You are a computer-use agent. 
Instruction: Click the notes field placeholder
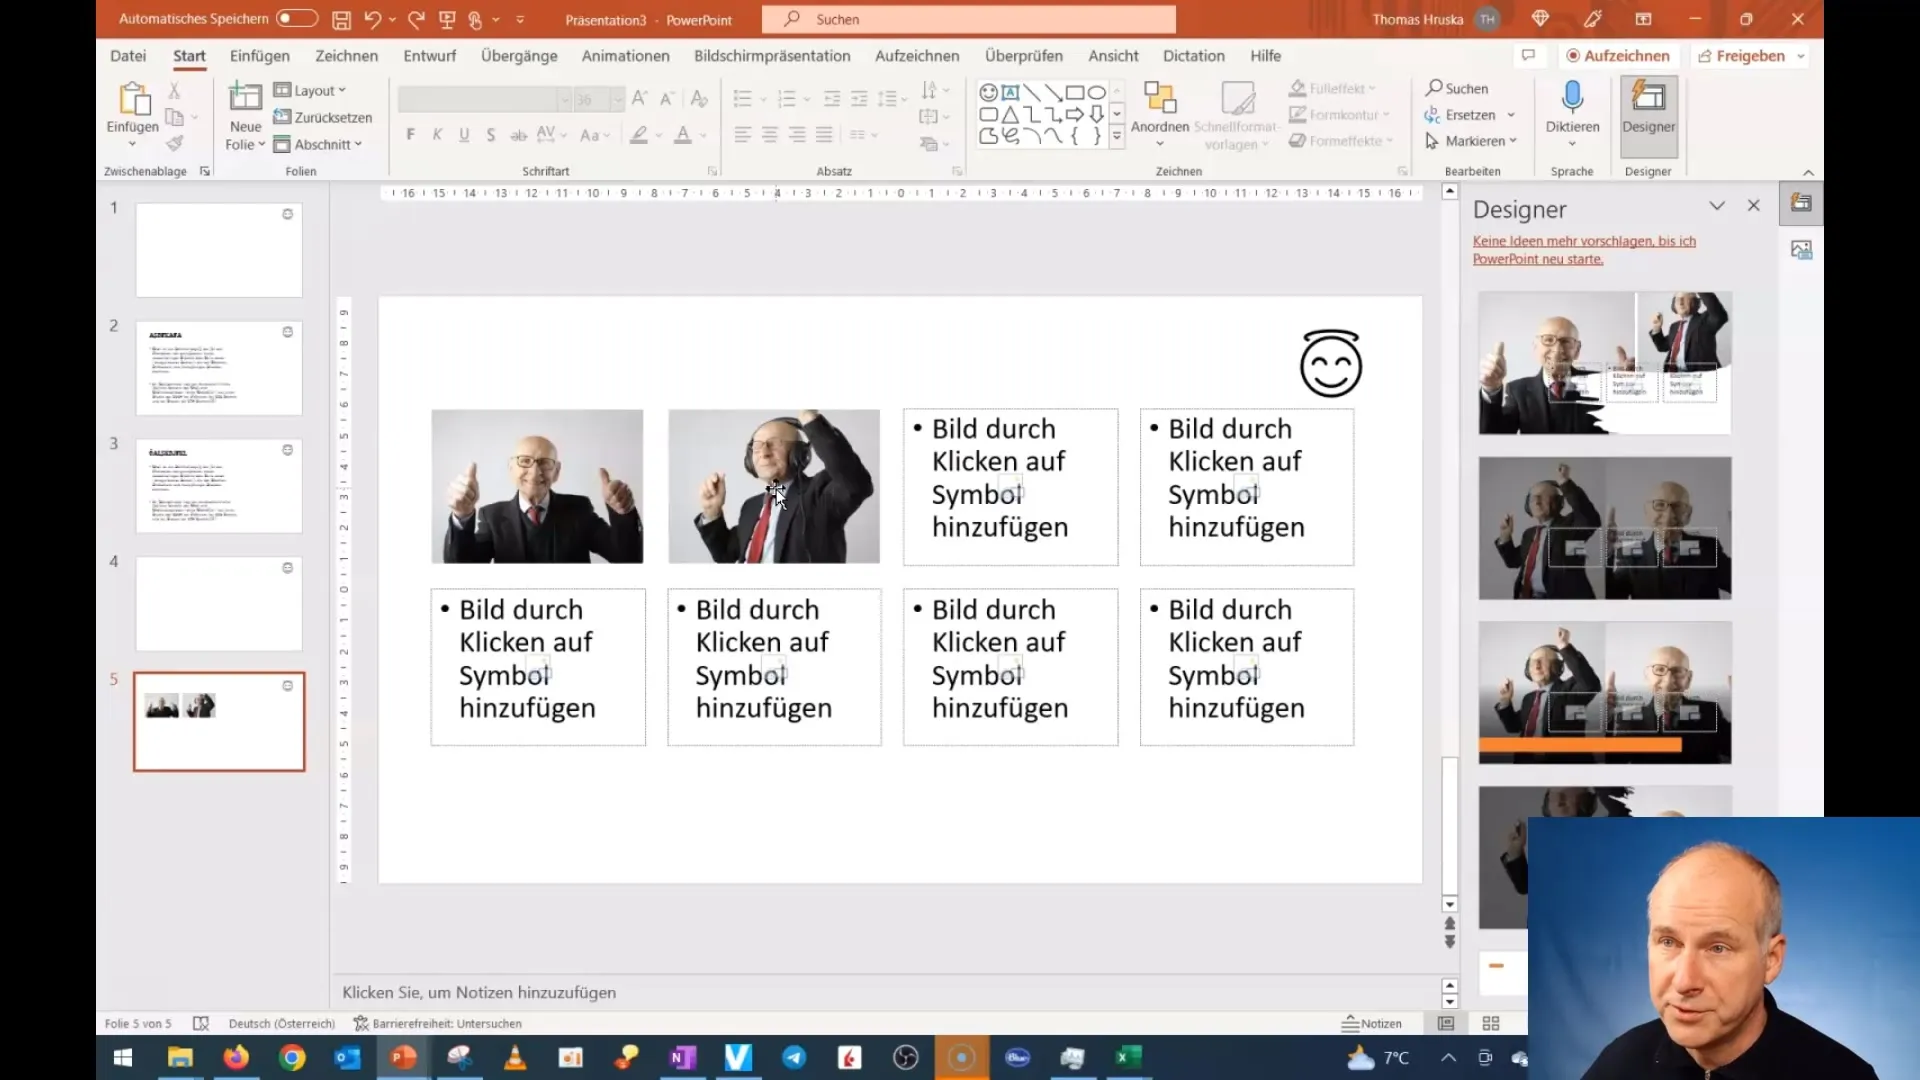click(479, 992)
